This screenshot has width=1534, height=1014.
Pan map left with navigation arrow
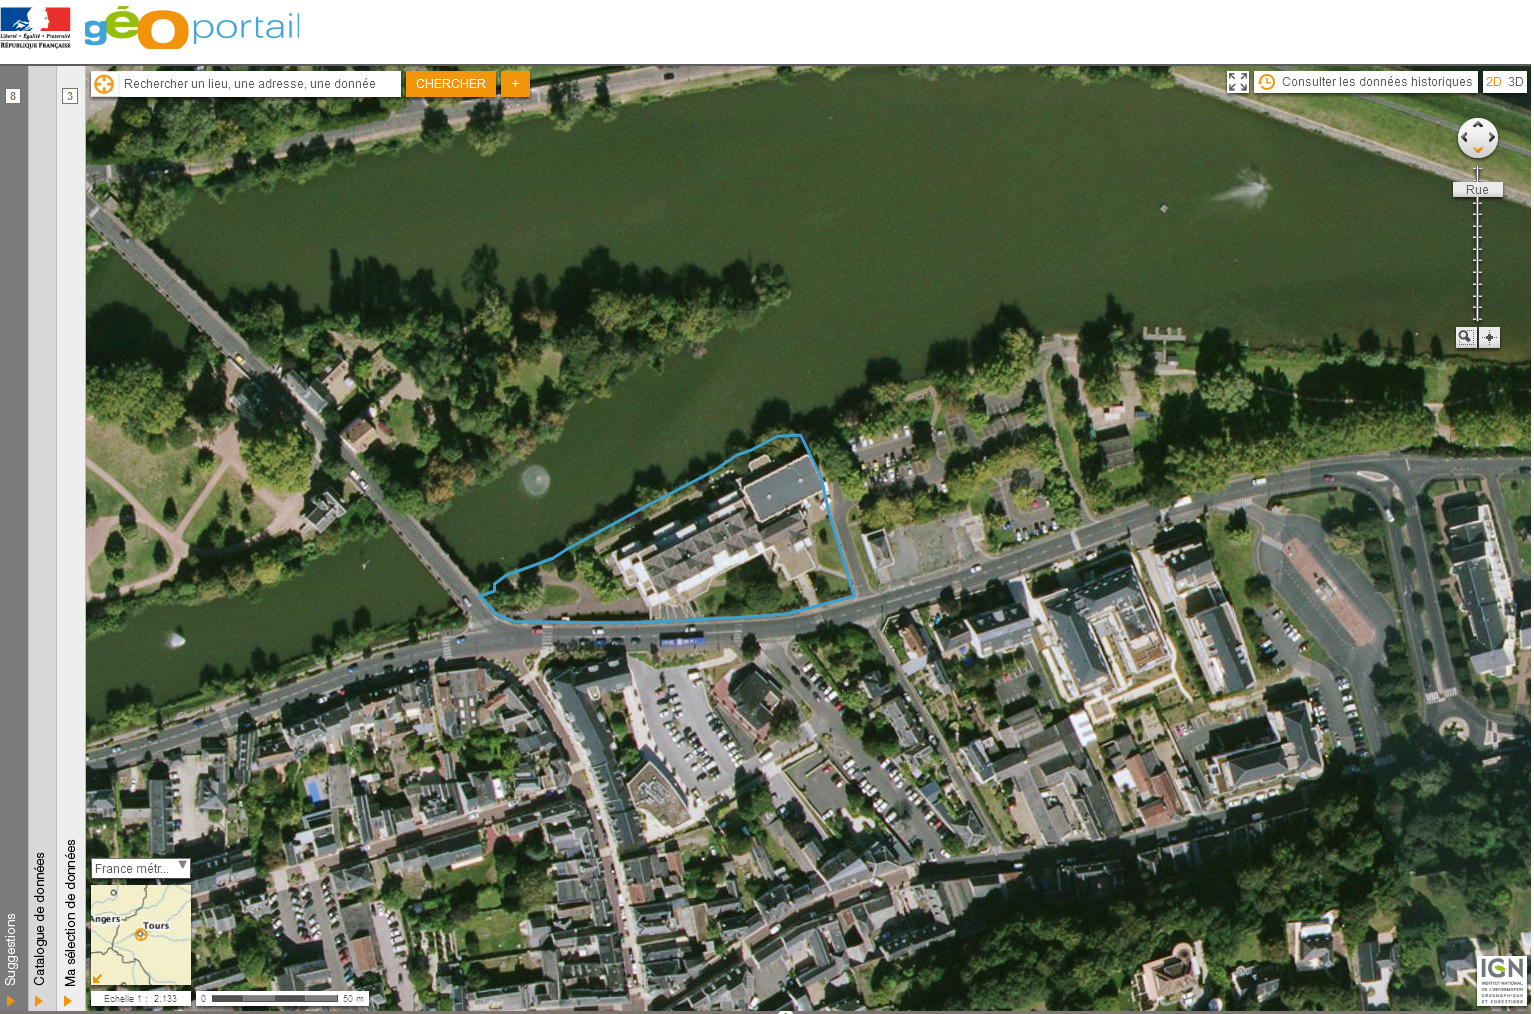[1464, 138]
